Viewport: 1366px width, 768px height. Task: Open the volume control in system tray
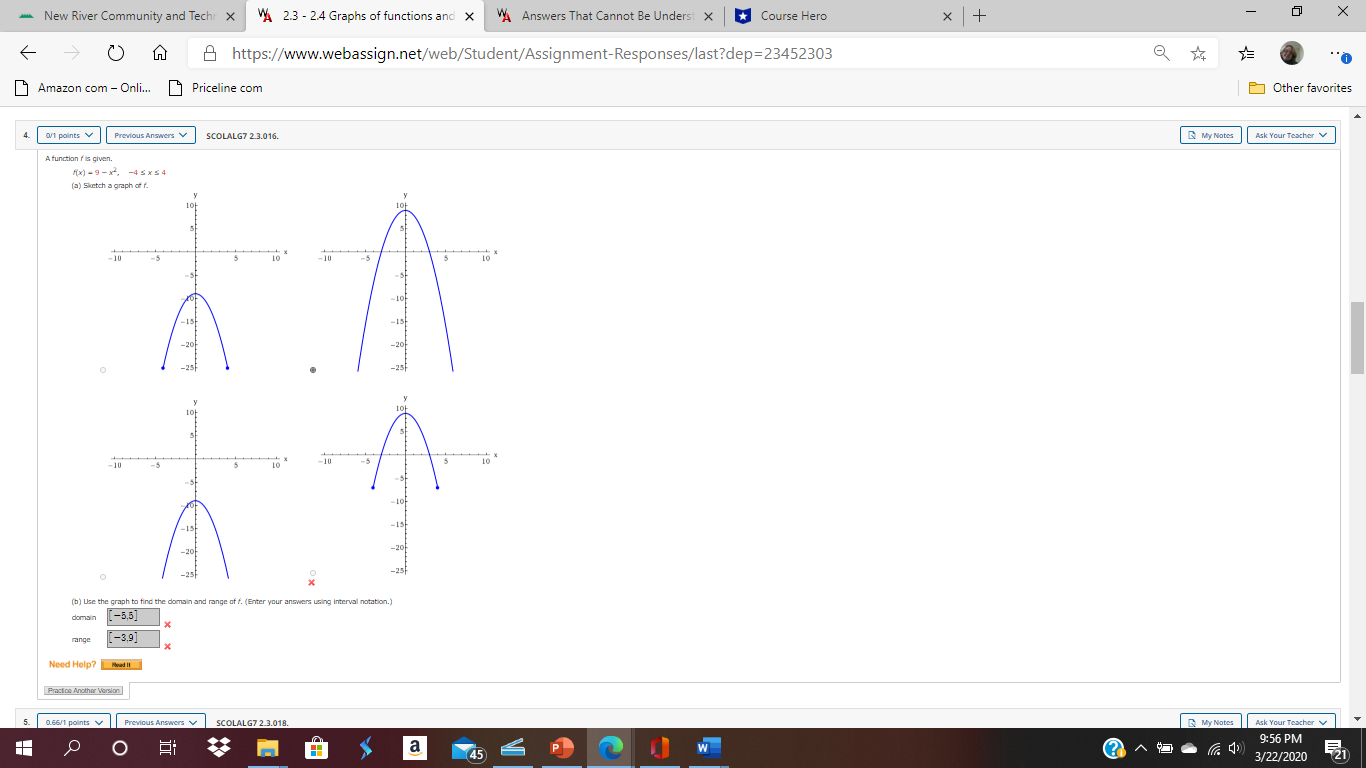(x=1238, y=748)
